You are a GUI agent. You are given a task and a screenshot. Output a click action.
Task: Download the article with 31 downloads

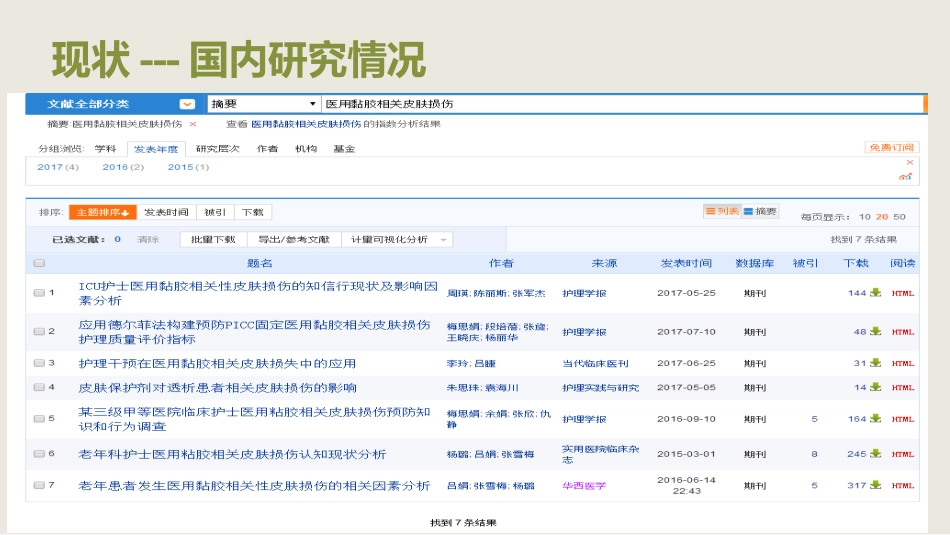pos(875,363)
